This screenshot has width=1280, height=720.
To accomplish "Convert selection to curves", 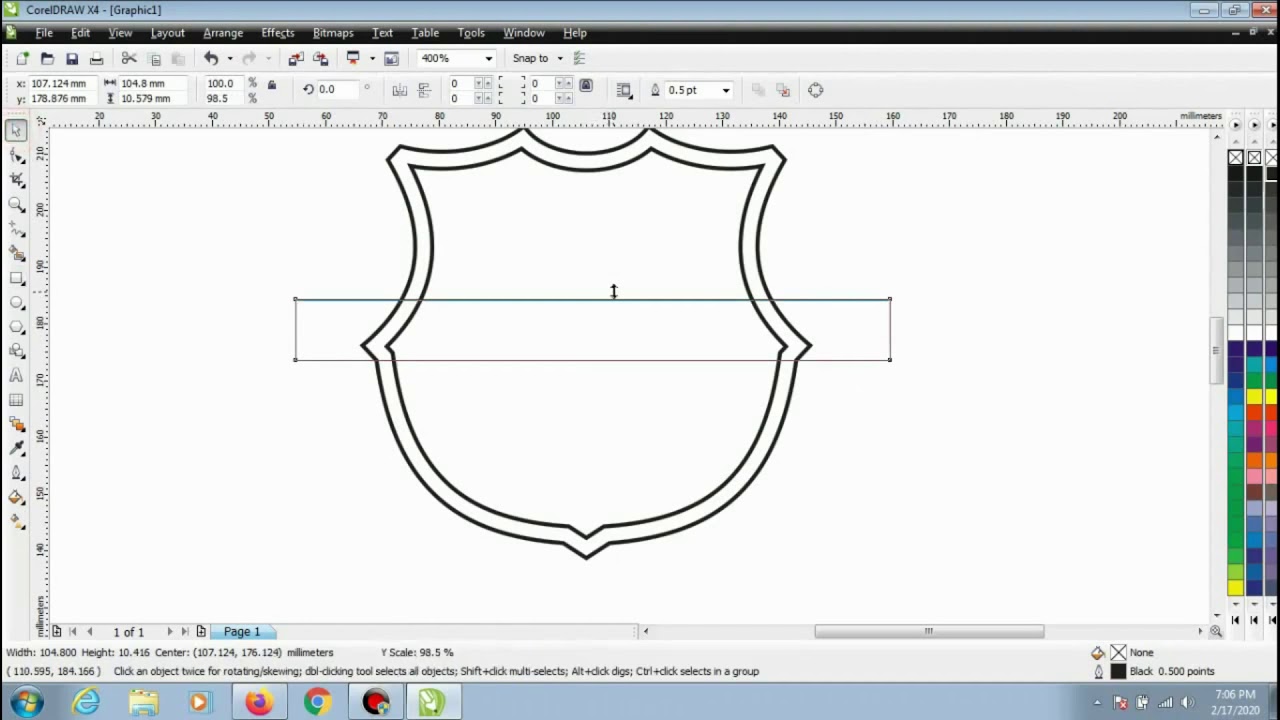I will (x=816, y=90).
